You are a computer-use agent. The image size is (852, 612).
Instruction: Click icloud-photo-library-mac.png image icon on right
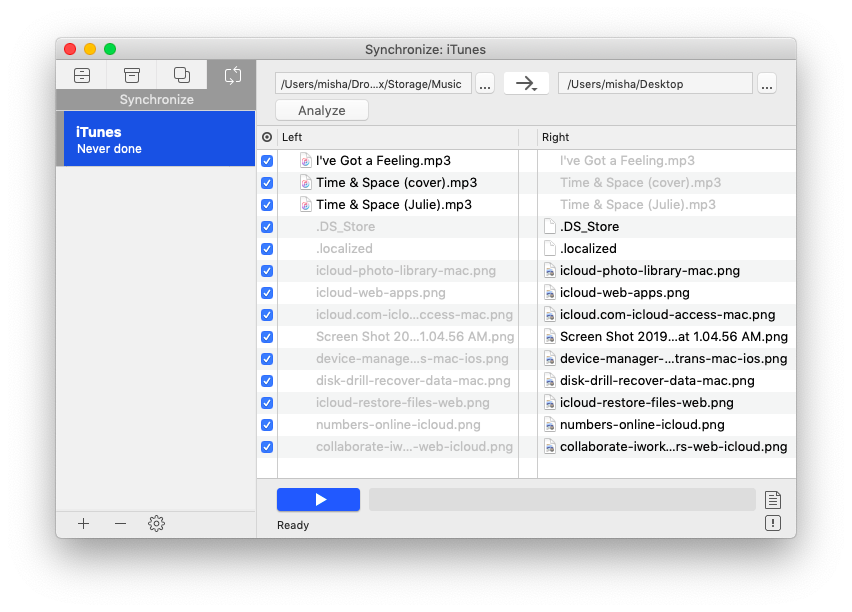[550, 271]
